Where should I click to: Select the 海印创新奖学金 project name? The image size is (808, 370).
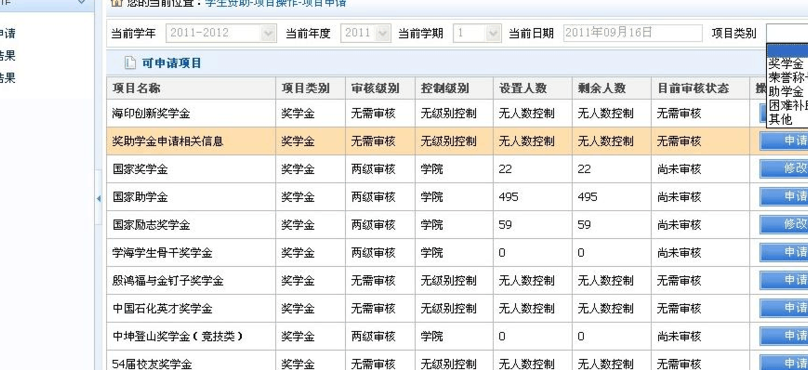click(151, 113)
